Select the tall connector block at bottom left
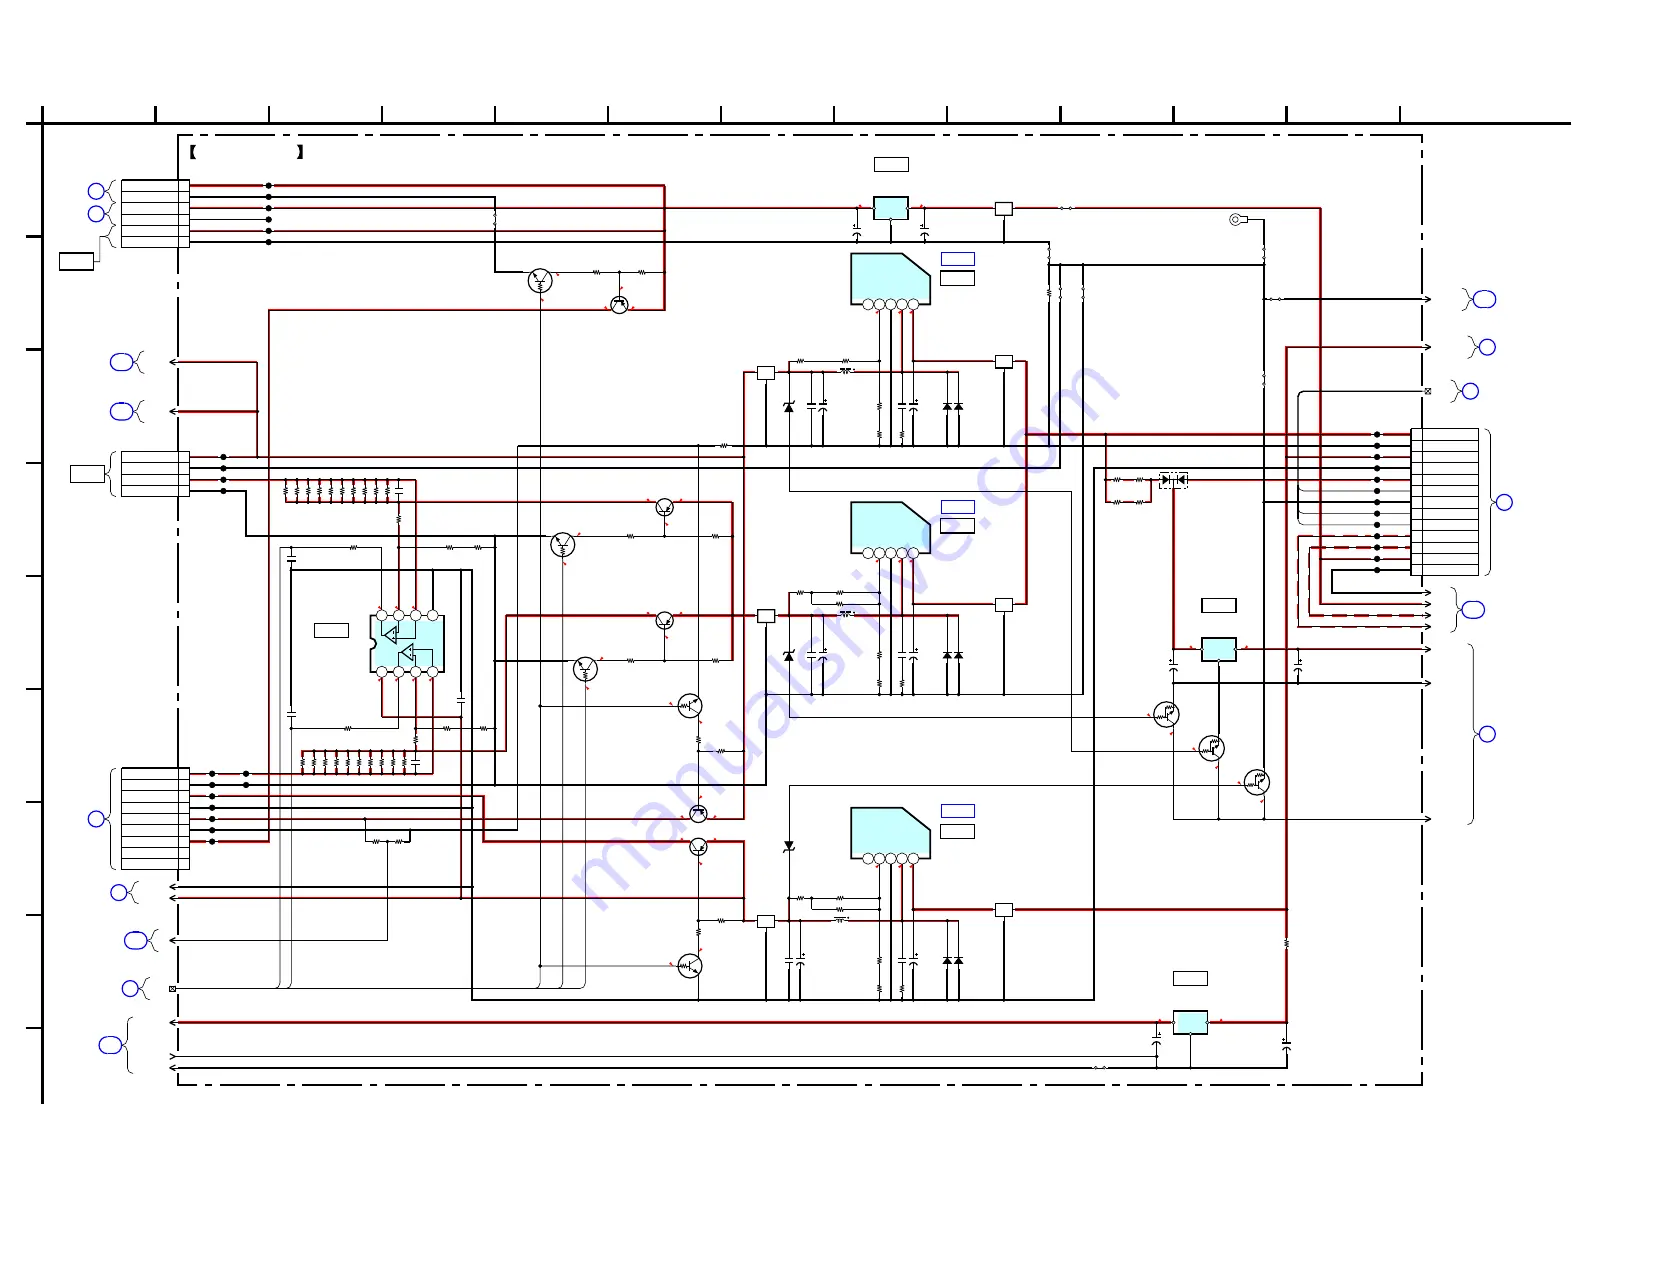The width and height of the screenshot is (1680, 1263). tap(155, 819)
